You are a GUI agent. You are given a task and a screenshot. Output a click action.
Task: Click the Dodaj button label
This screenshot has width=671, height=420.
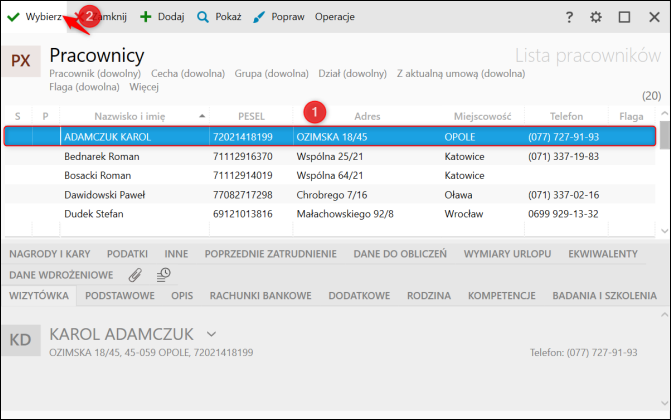pyautogui.click(x=171, y=17)
